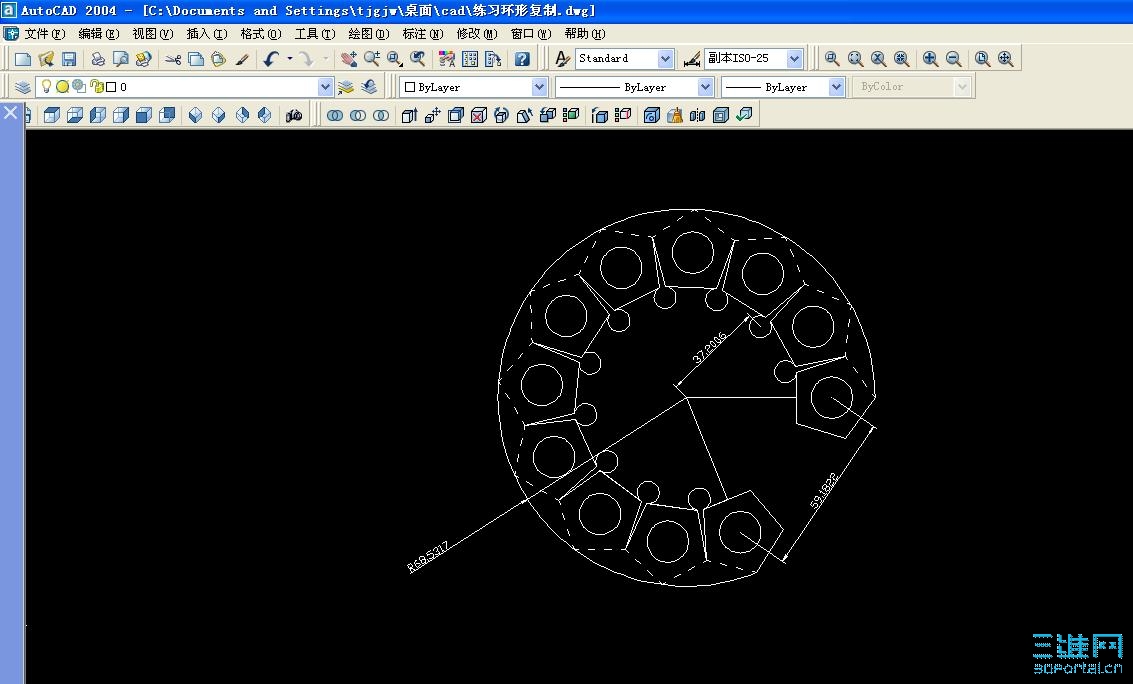Toggle layer 0 lock padlock icon
This screenshot has width=1133, height=684.
[97, 87]
